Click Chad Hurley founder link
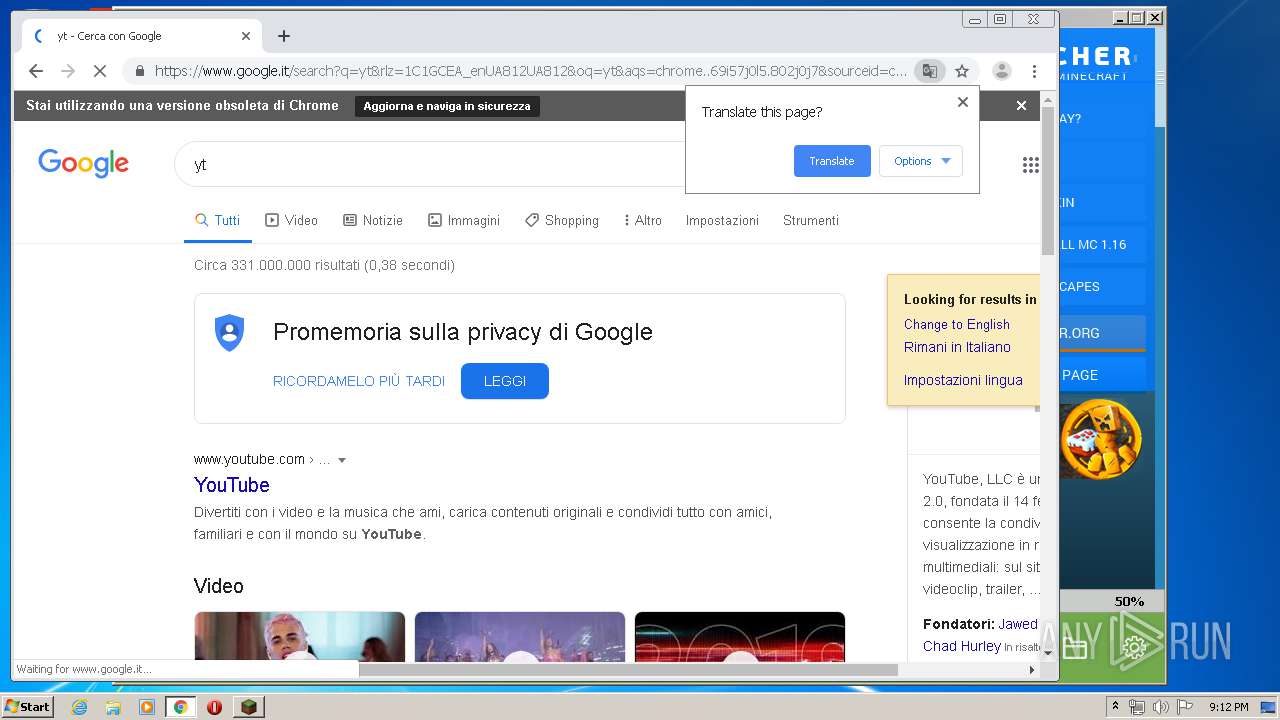This screenshot has width=1280, height=720. 962,646
